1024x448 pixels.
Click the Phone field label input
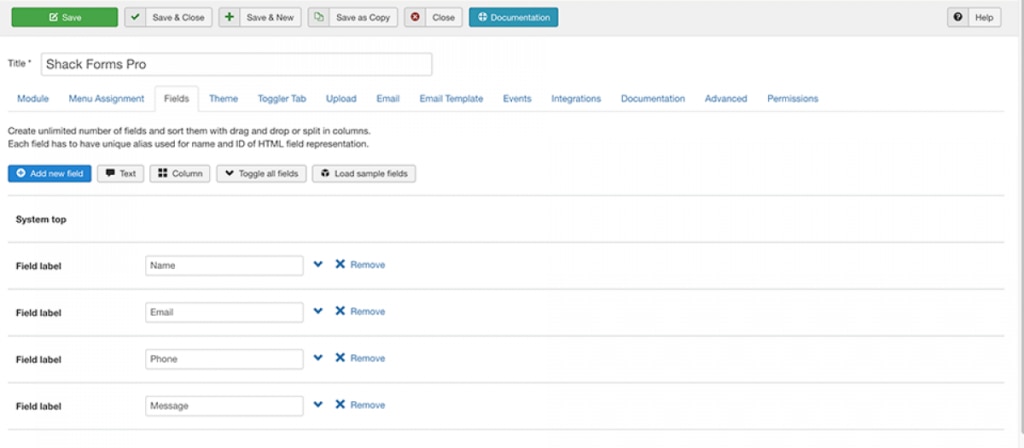[224, 359]
